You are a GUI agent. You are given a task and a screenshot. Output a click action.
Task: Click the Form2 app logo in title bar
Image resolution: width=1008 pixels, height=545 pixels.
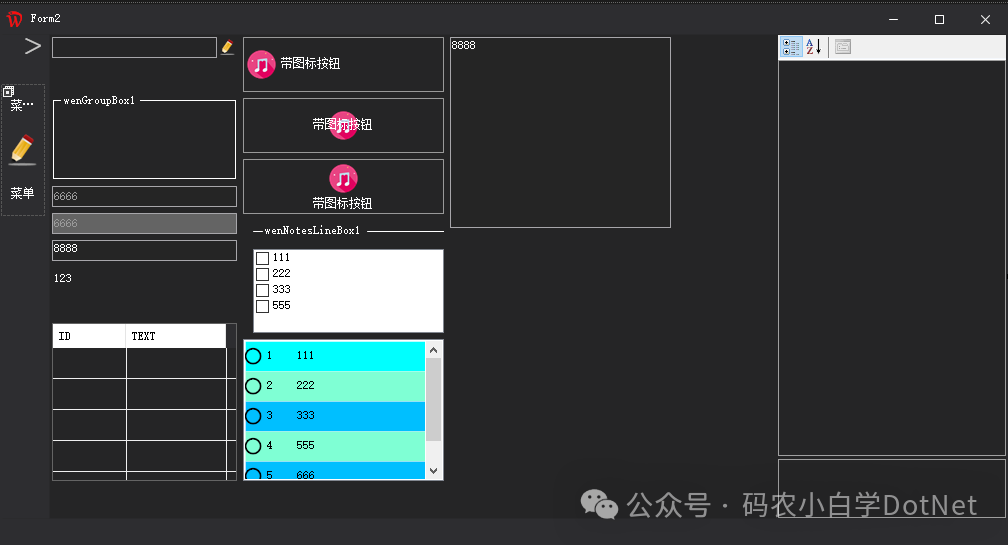pyautogui.click(x=14, y=19)
